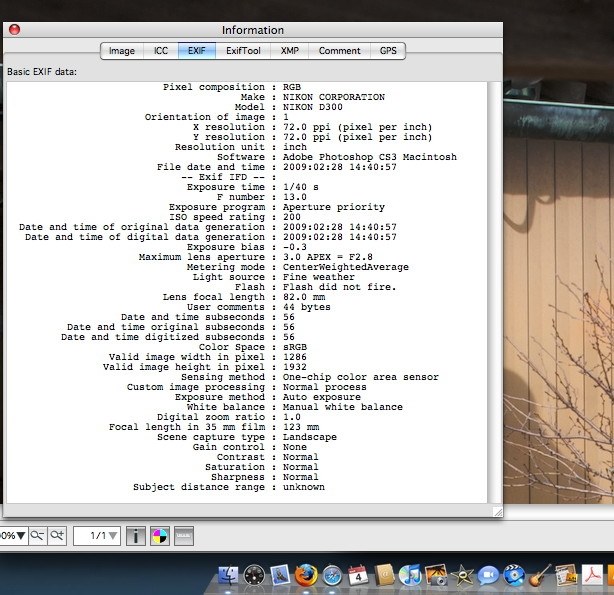
Task: Close the Information window
Action: coord(14,29)
